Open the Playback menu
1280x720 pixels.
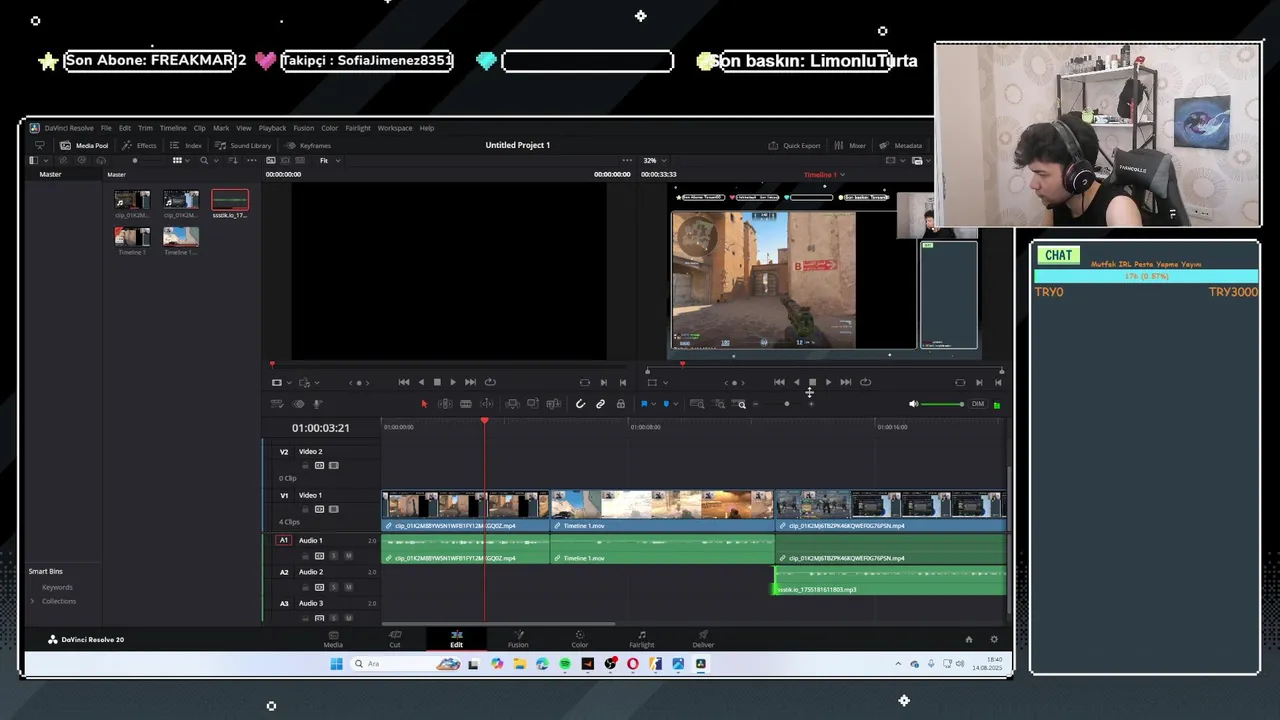pos(272,128)
